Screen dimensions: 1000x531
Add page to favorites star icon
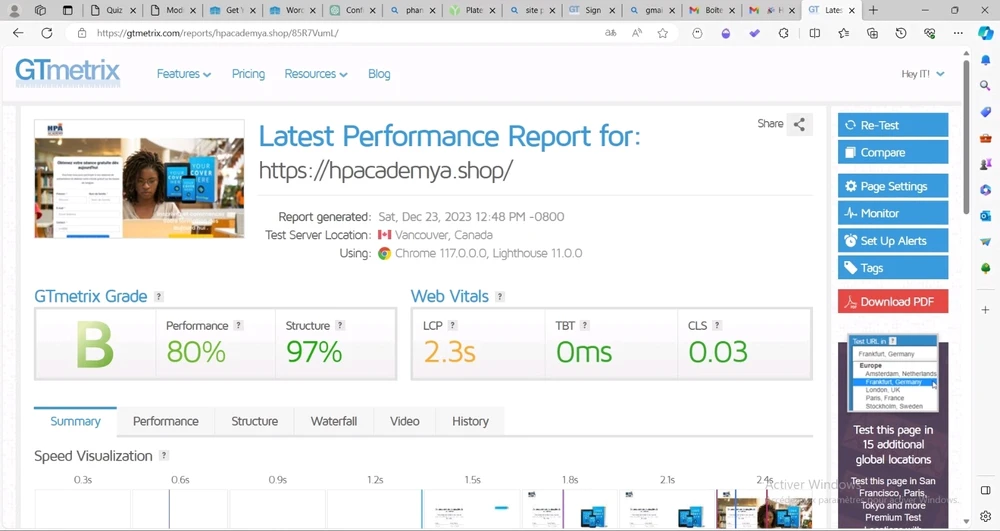662,33
